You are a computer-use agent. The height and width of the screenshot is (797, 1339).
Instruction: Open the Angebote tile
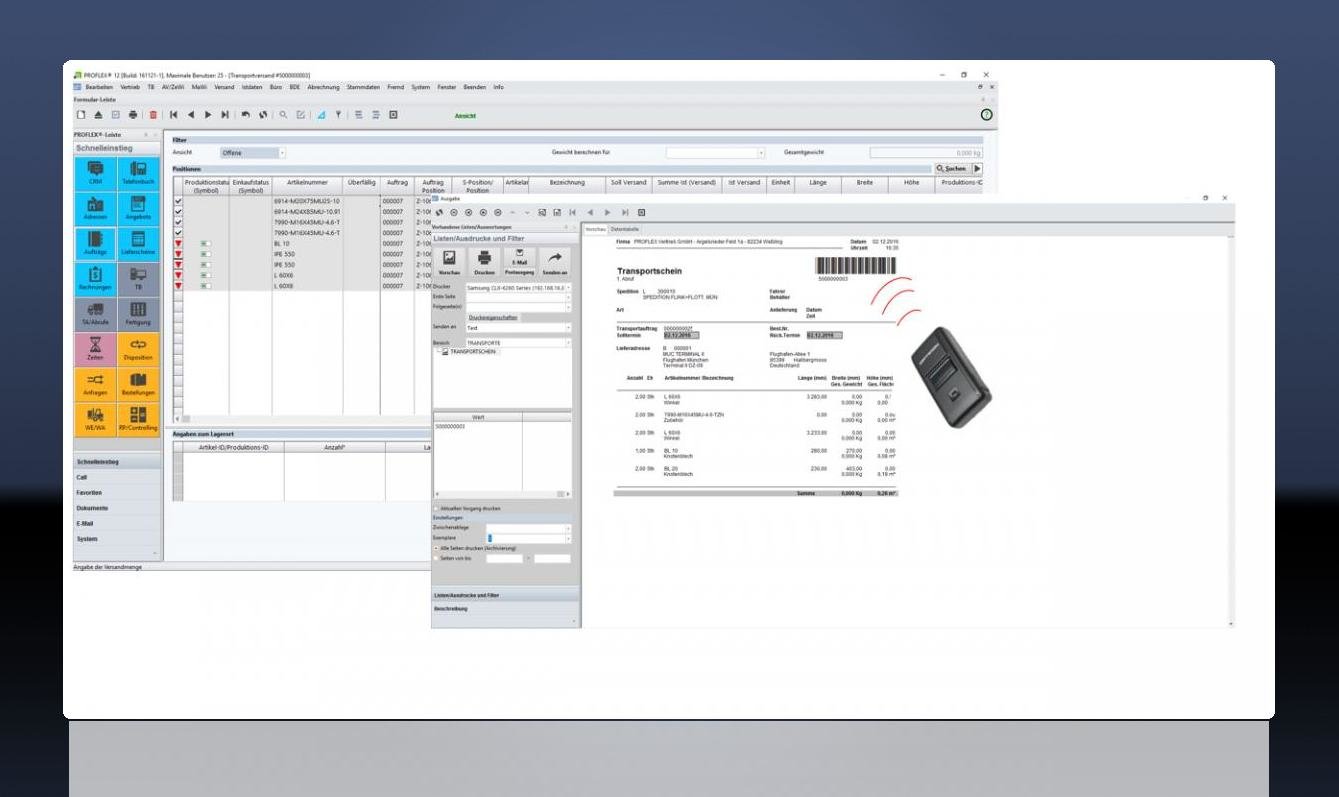[138, 207]
